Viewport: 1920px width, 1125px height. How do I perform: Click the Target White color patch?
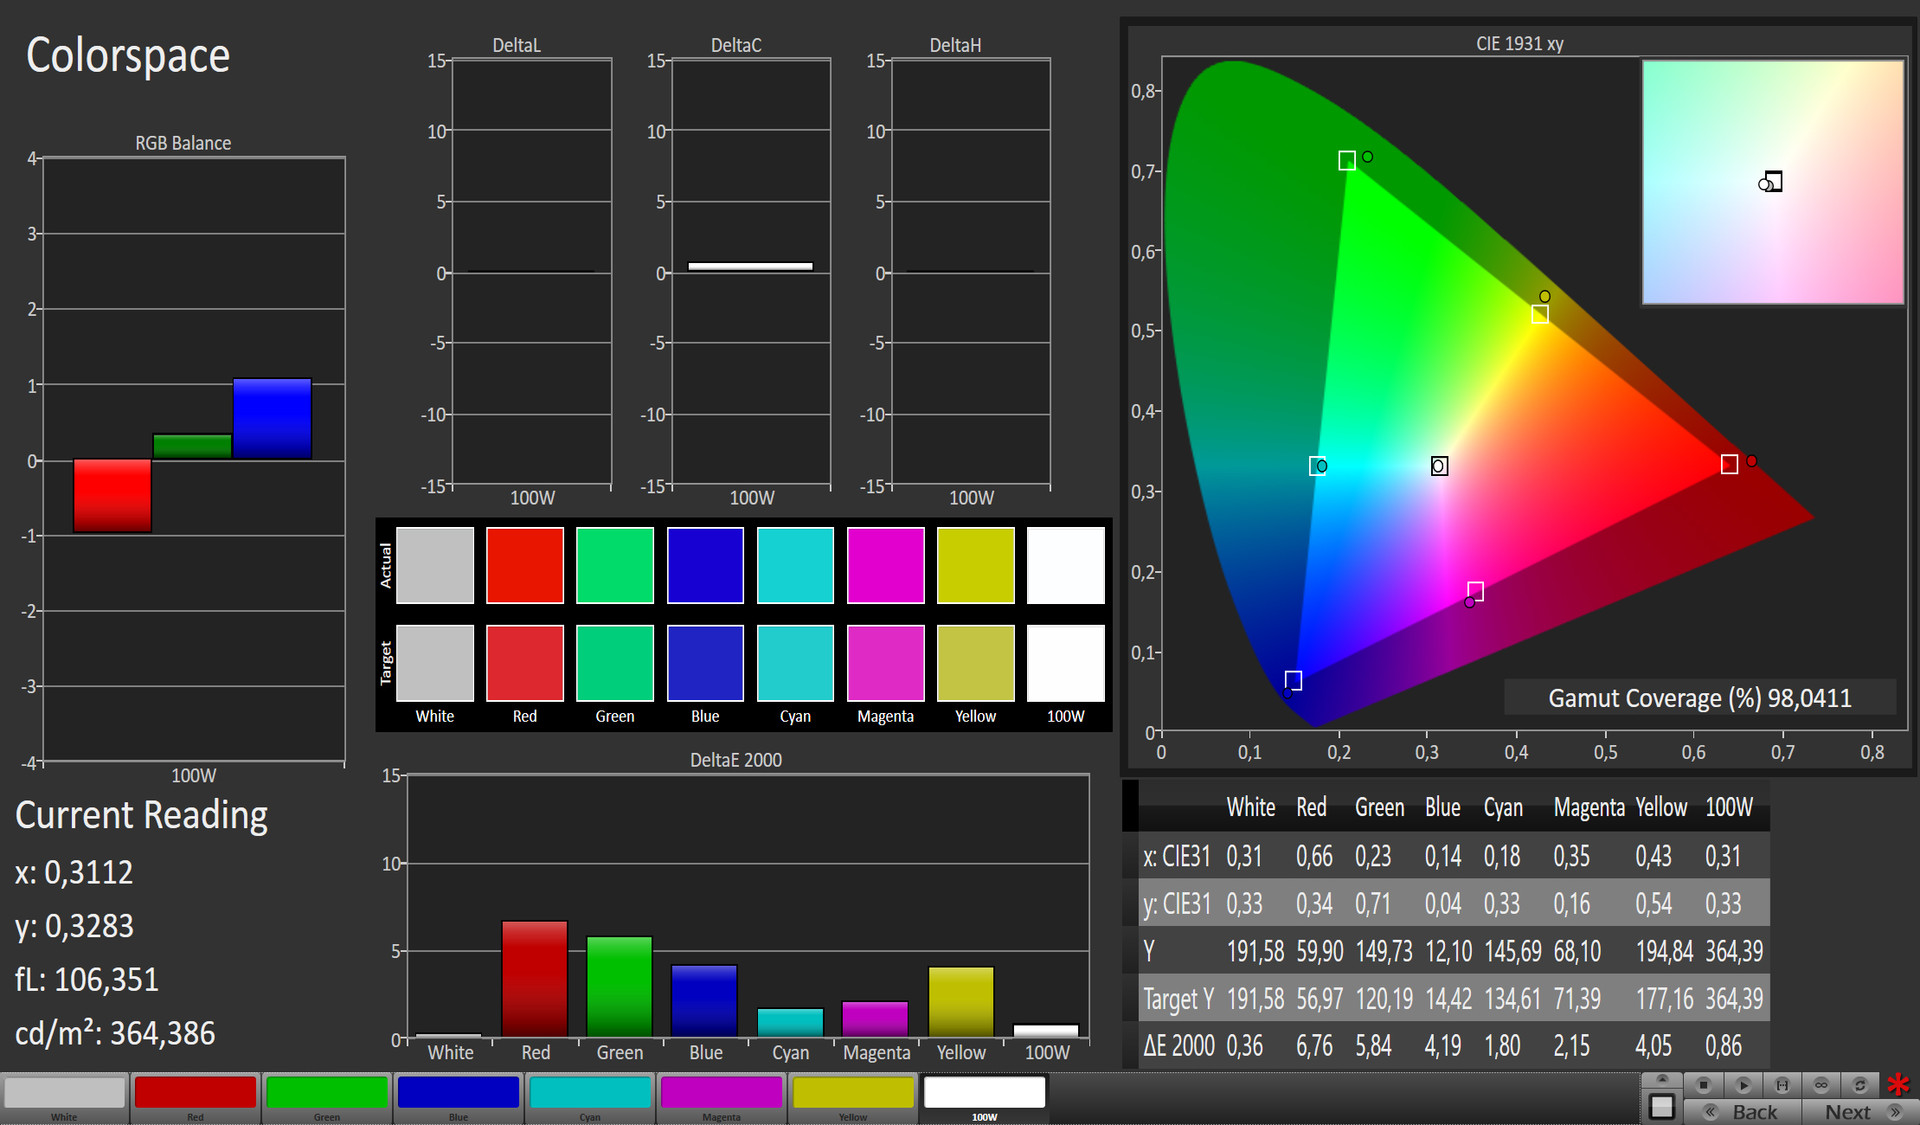pyautogui.click(x=435, y=663)
